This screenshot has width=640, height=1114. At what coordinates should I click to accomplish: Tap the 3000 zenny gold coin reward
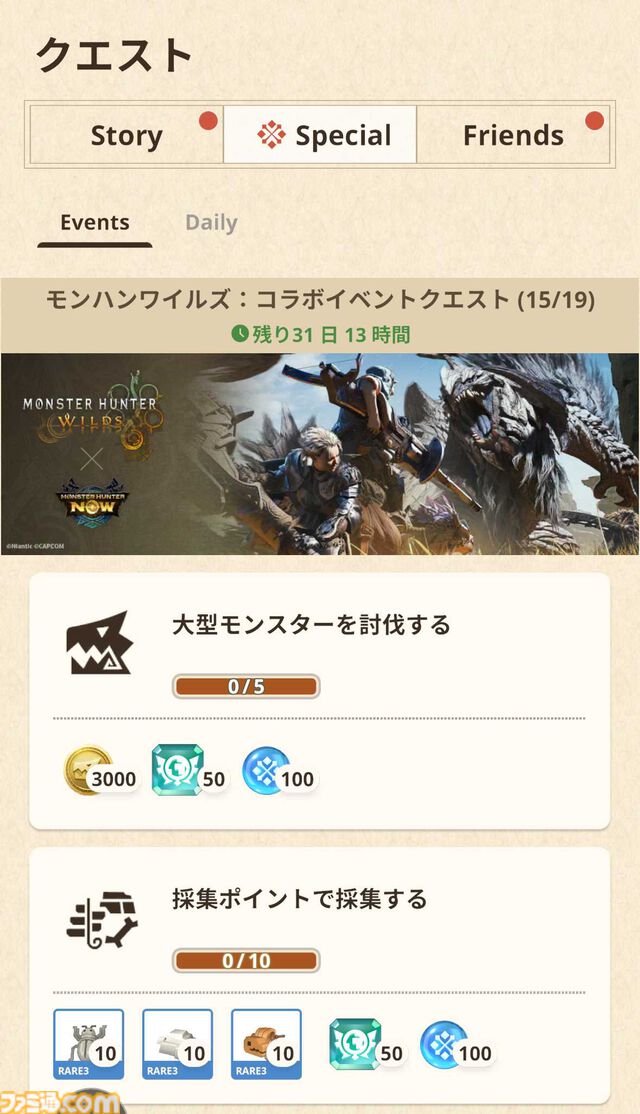(100, 772)
